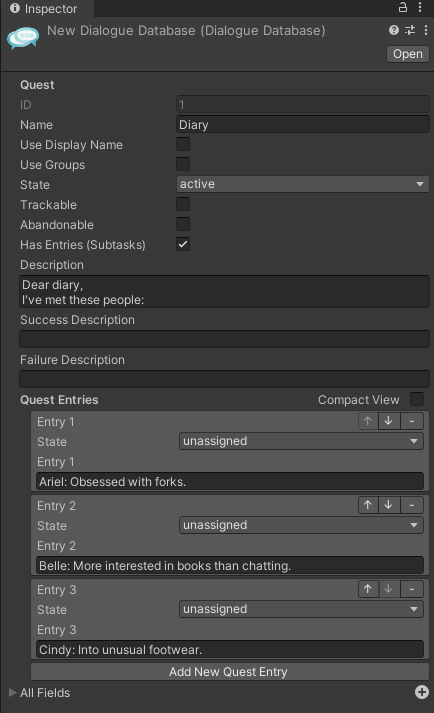
Task: Add a field via plus icon
Action: tap(422, 692)
